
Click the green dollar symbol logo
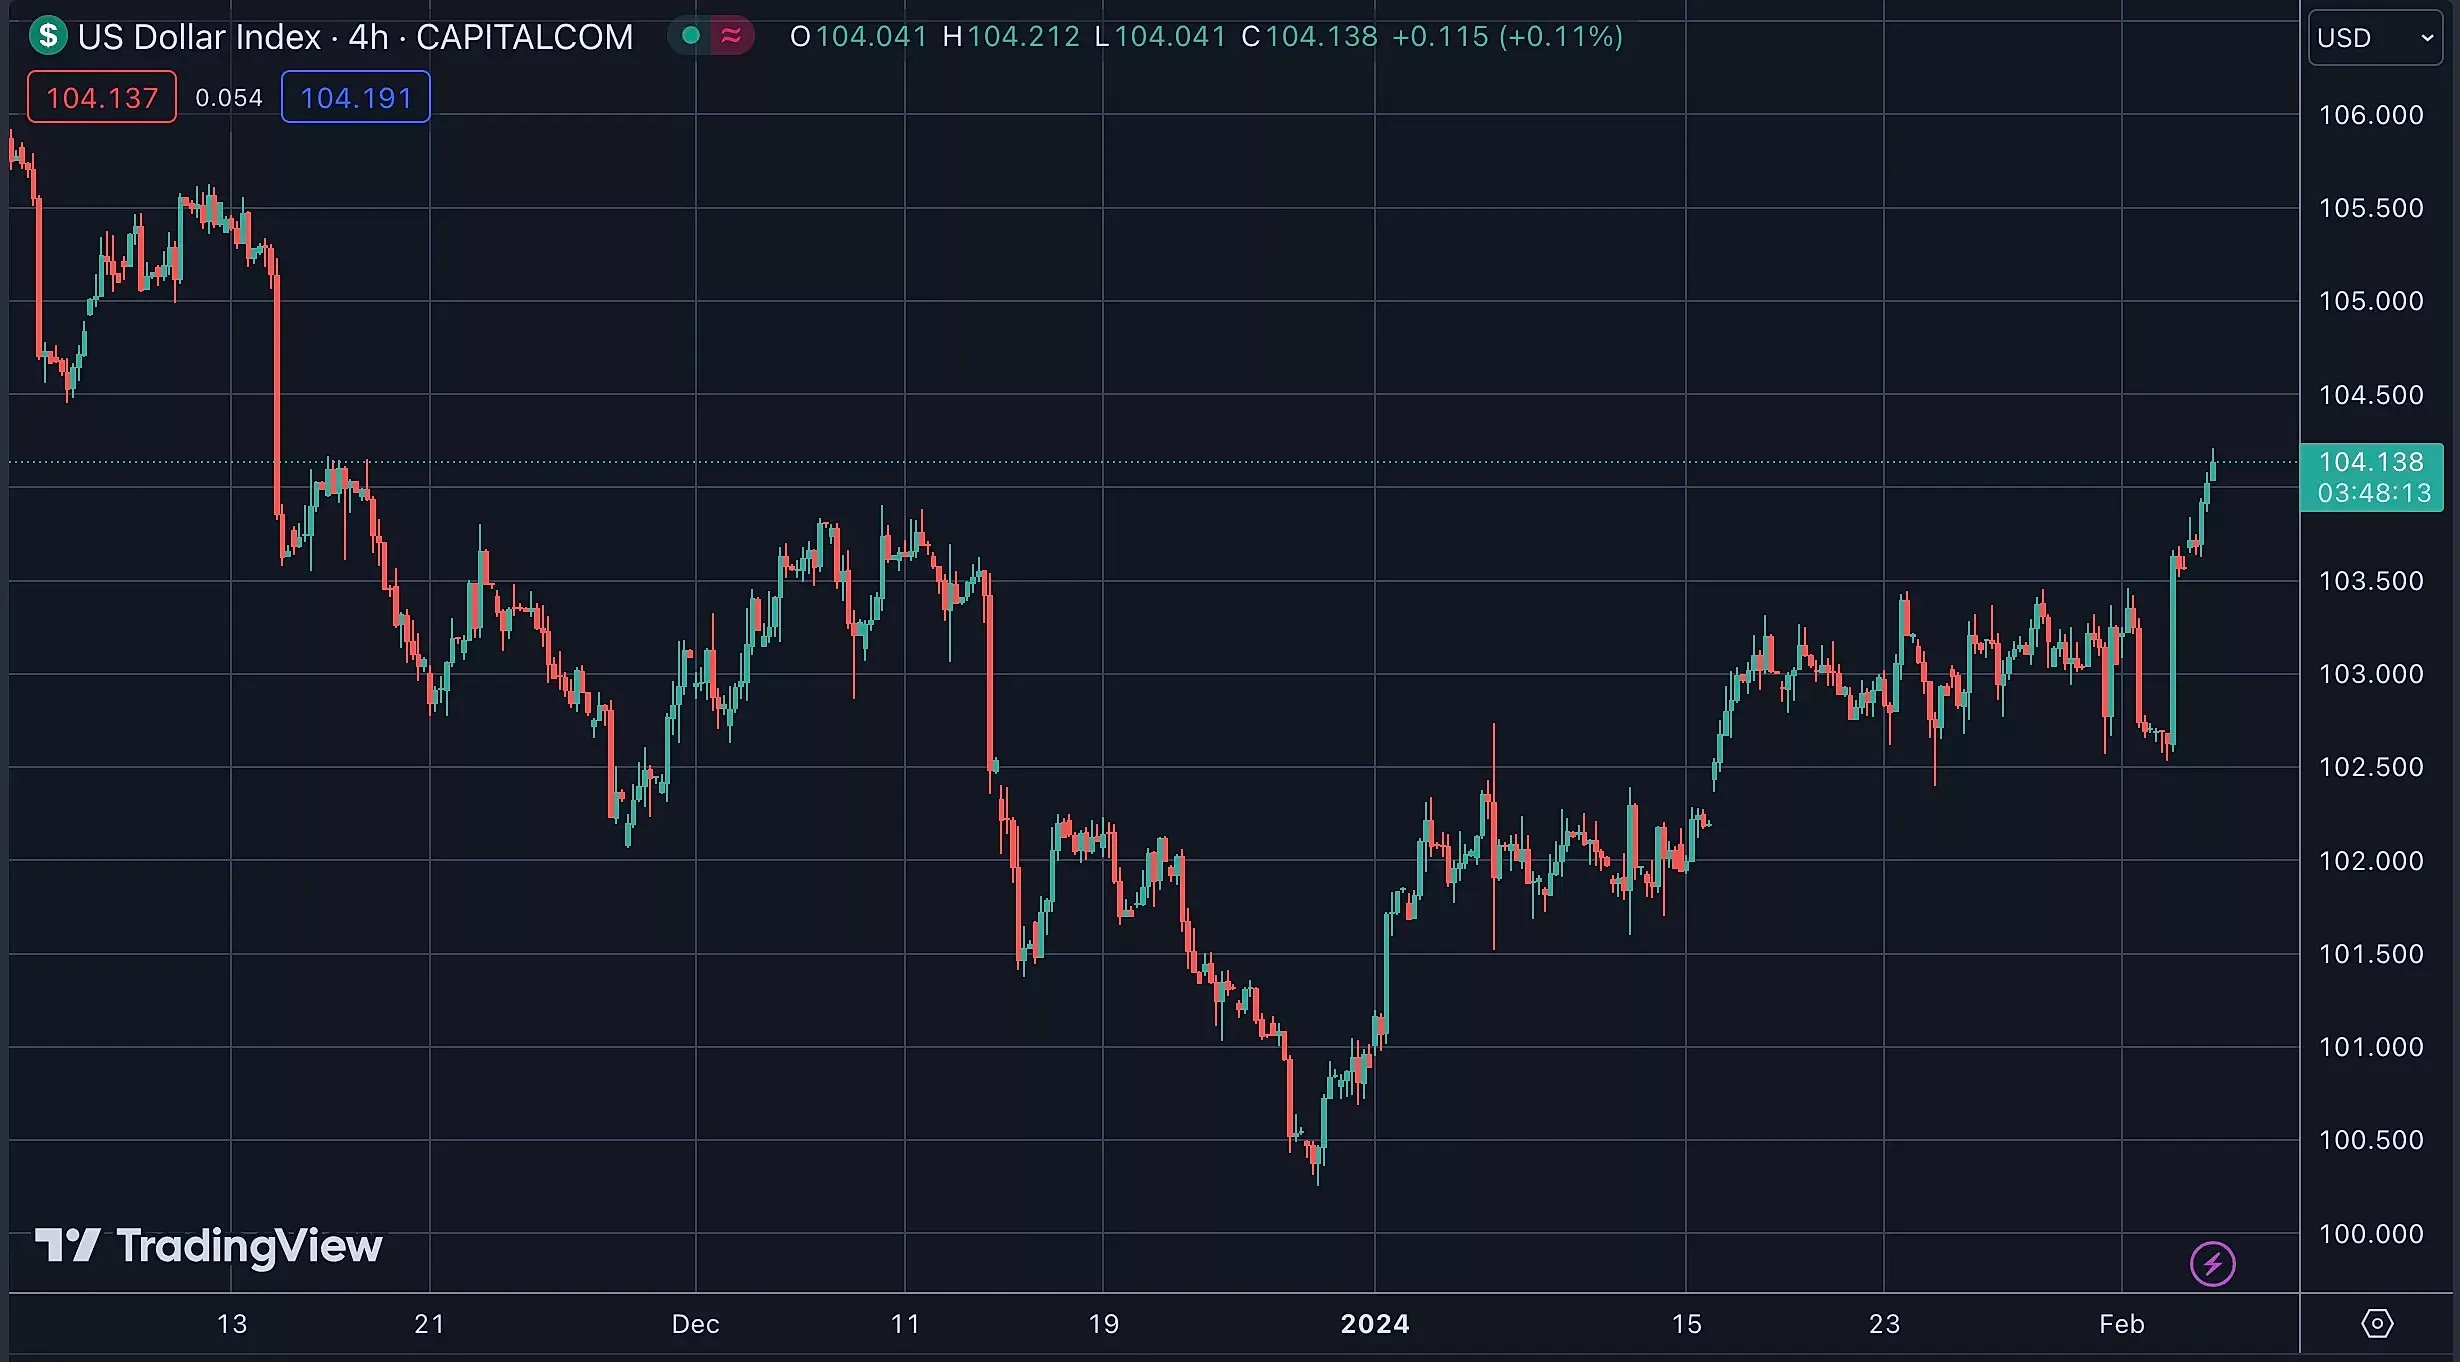[48, 36]
